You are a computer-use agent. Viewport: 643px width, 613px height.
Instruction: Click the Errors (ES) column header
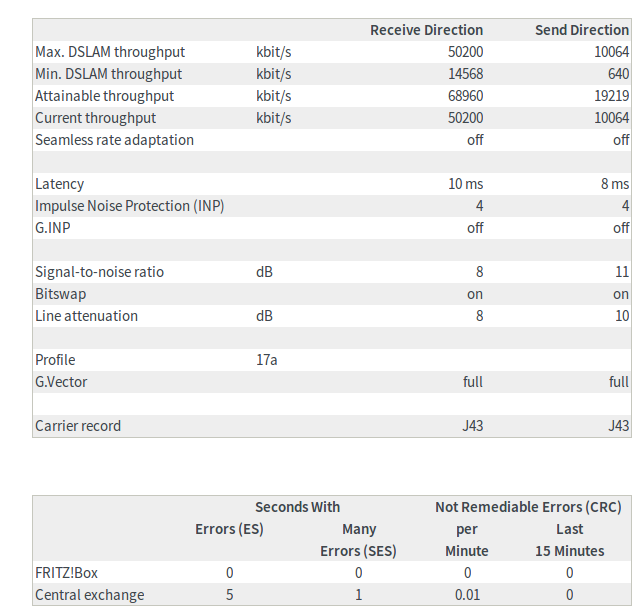point(229,529)
